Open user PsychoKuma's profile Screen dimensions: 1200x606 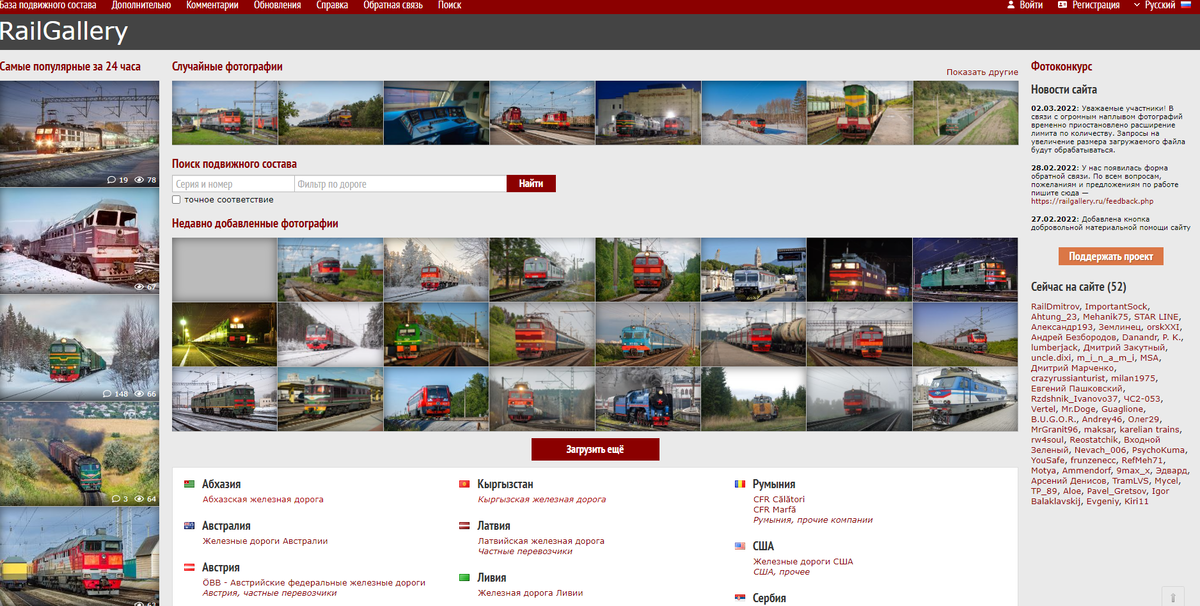1158,451
